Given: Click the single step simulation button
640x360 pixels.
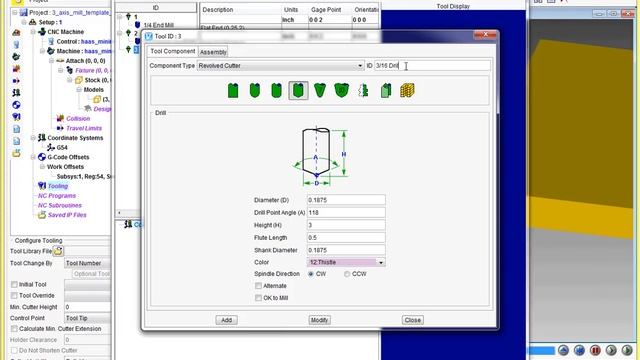Looking at the screenshot, I should pos(611,350).
